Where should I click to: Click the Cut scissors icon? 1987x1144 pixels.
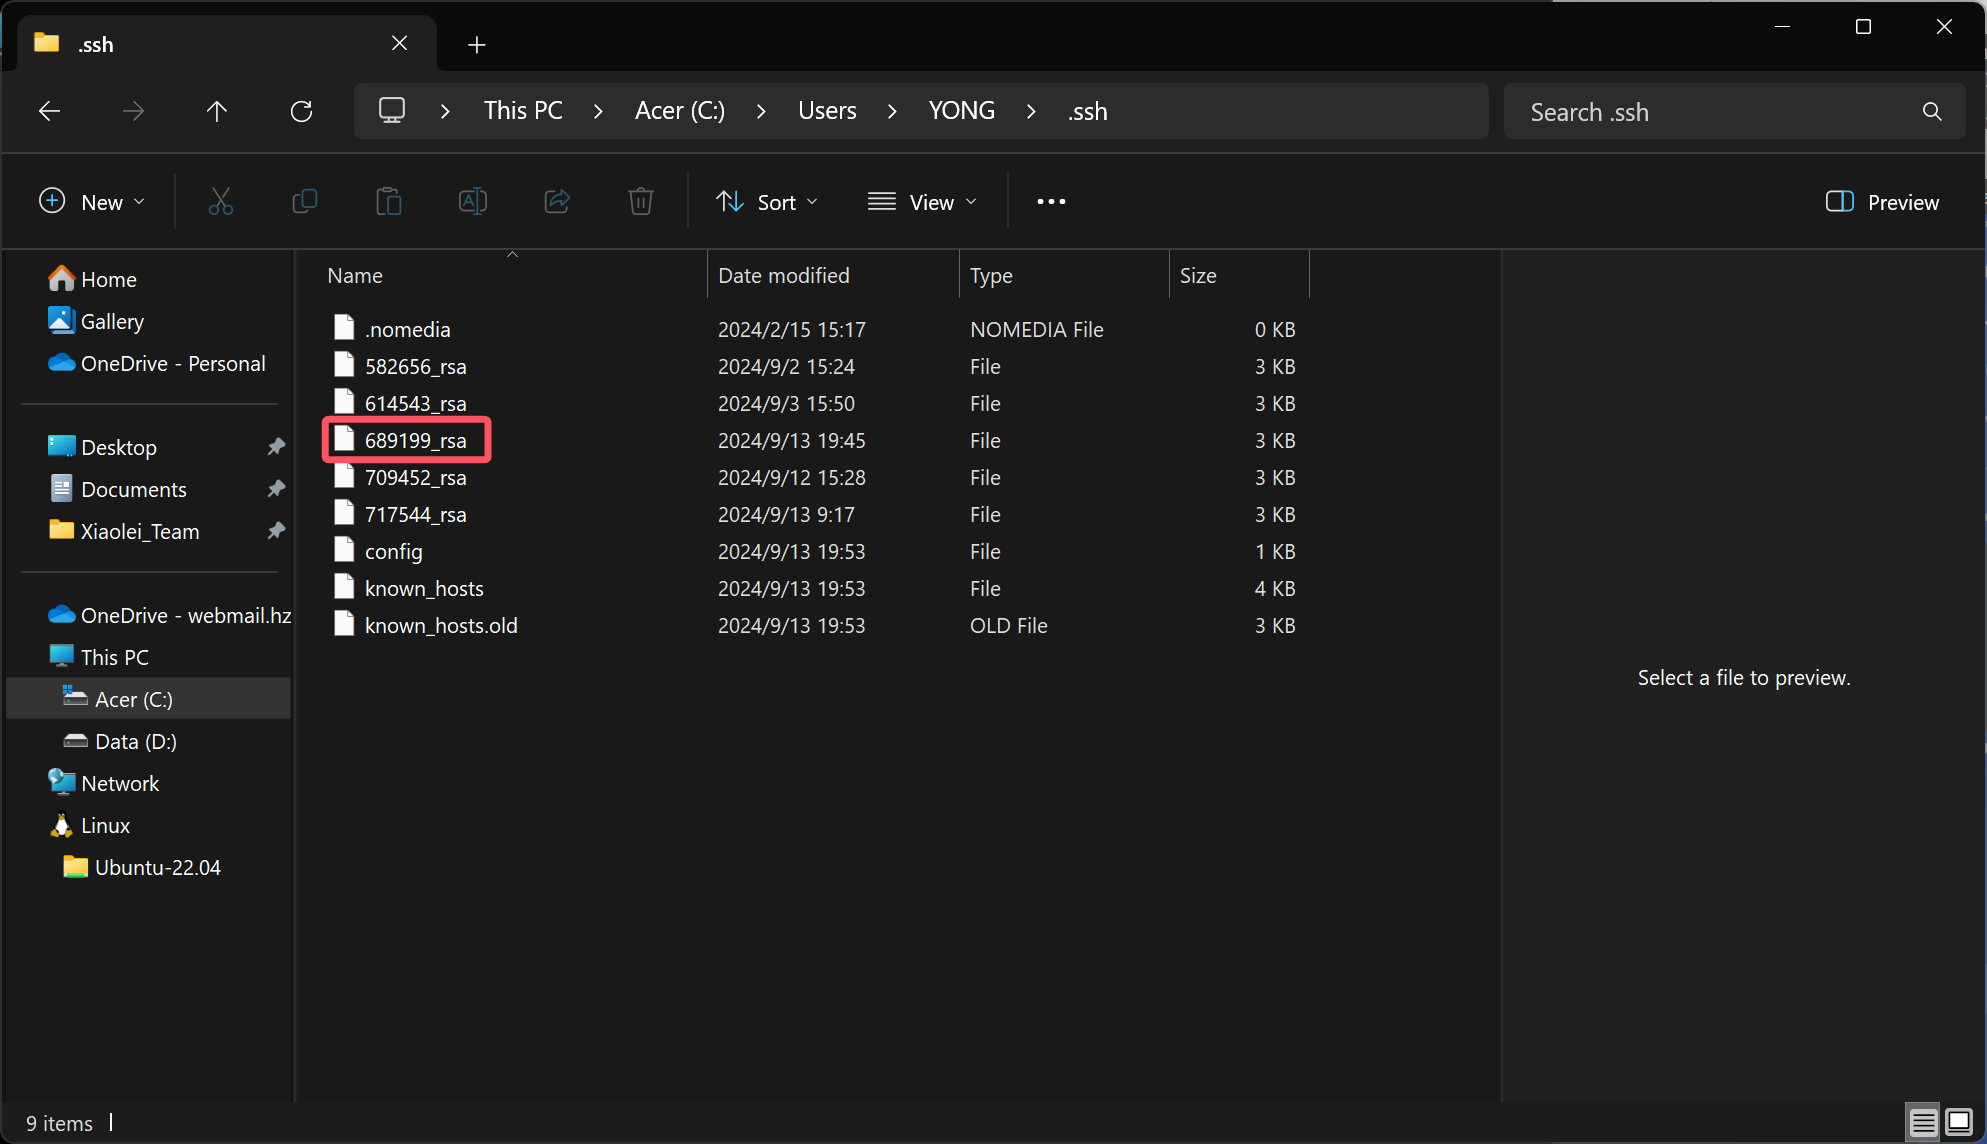tap(221, 202)
